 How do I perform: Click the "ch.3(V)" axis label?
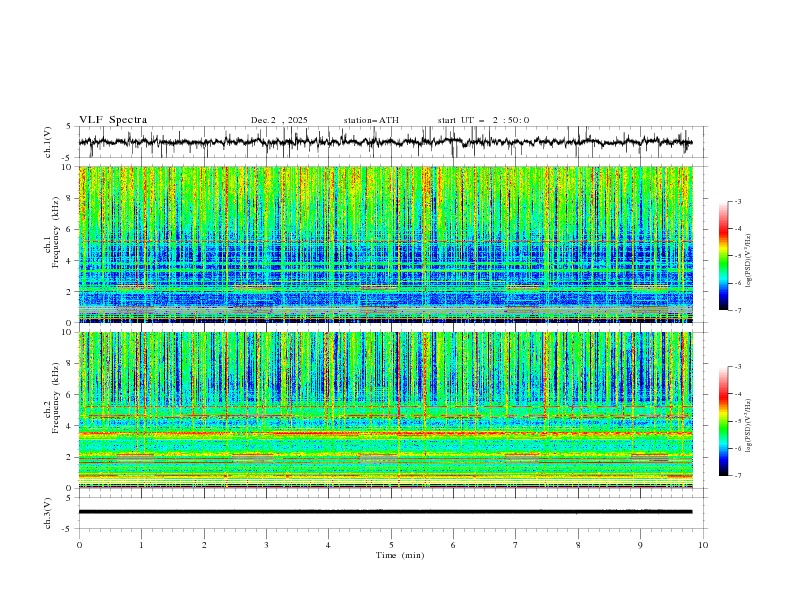tap(48, 511)
